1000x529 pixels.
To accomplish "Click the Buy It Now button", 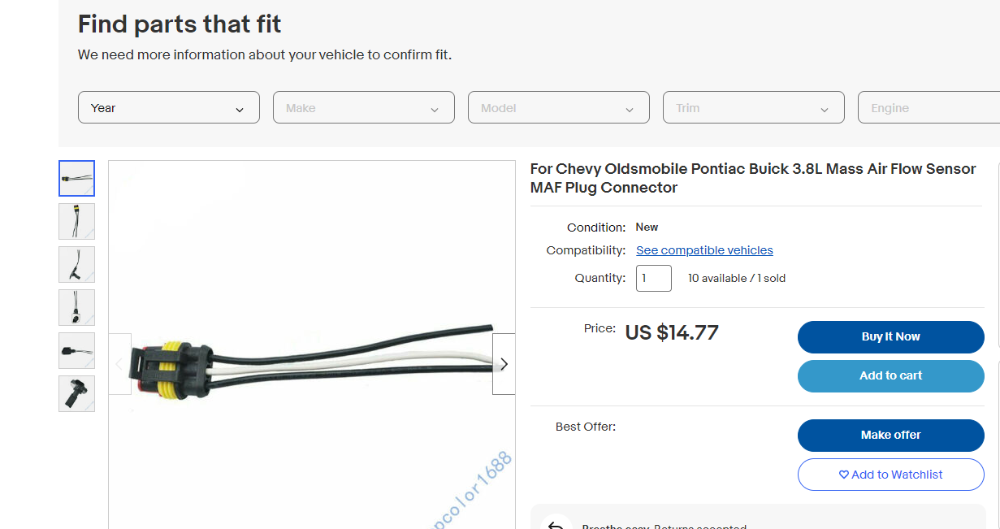I will [890, 337].
